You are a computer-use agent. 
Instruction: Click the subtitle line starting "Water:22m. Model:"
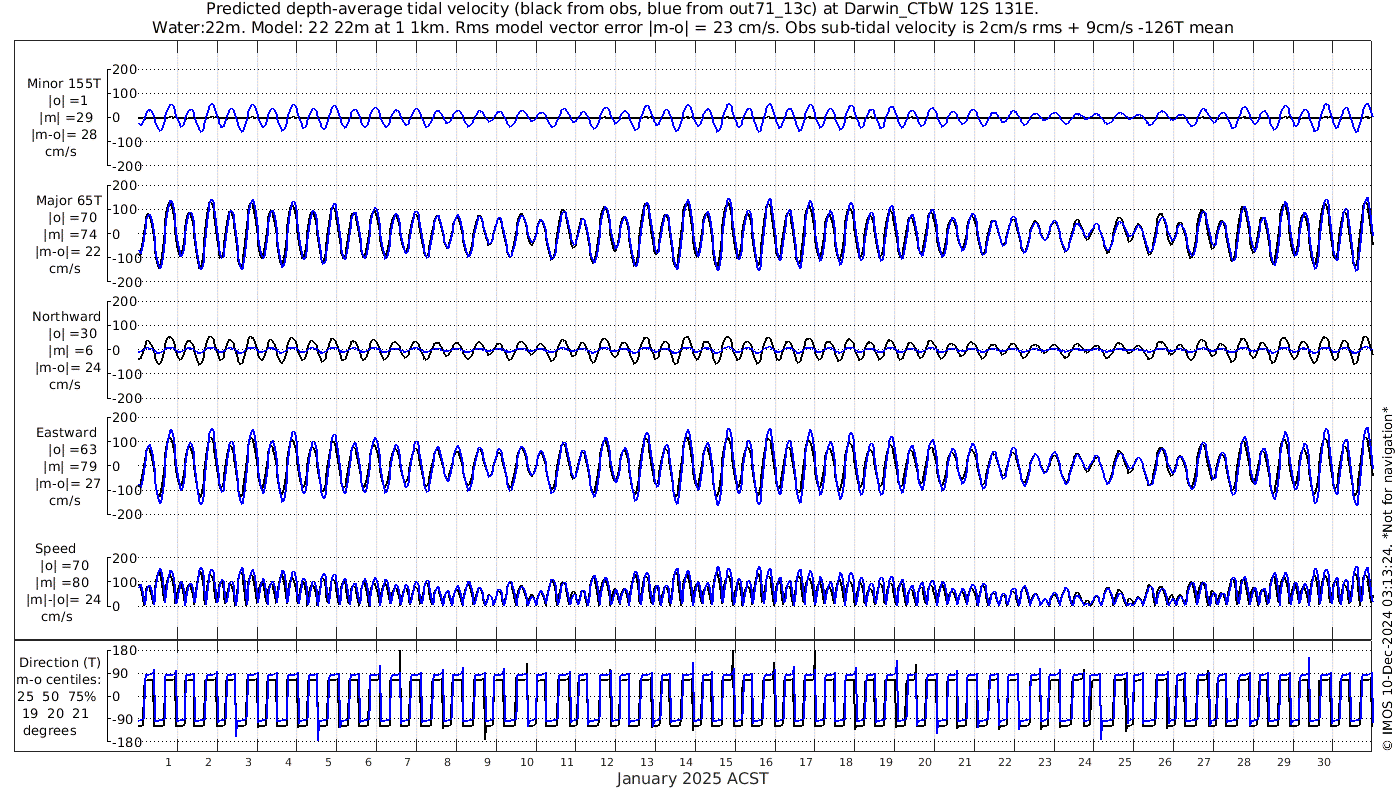tap(692, 28)
